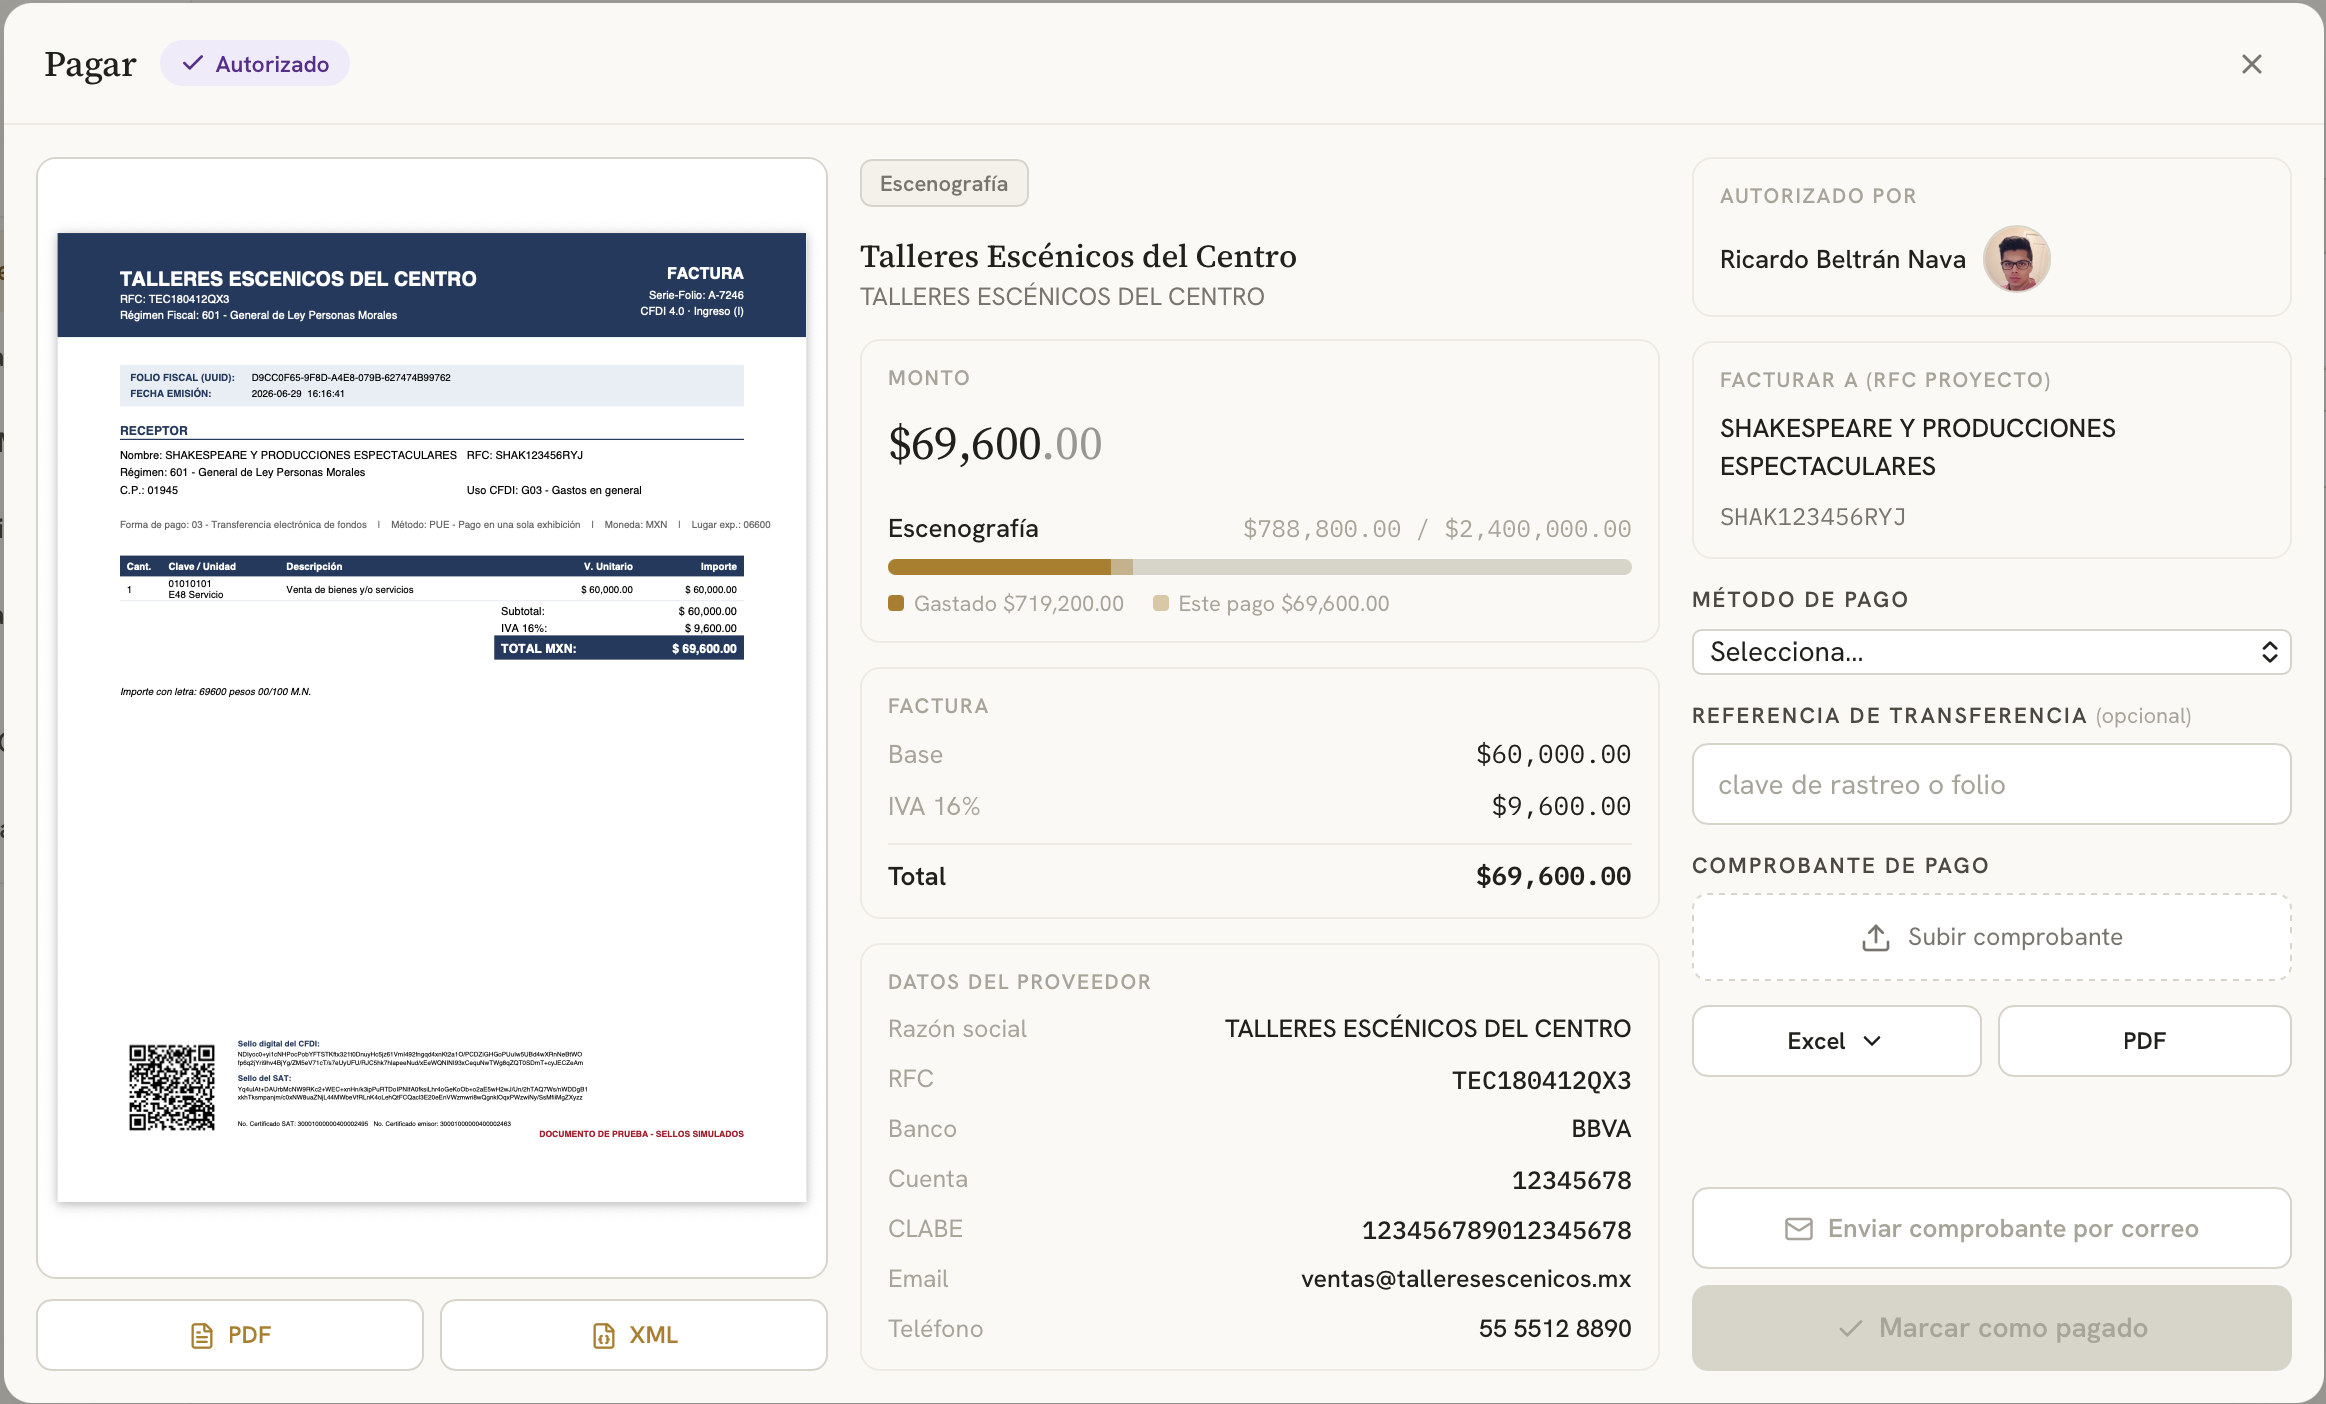Click the Razón social value in Datos del proveedor
The image size is (2326, 1404).
point(1428,1029)
